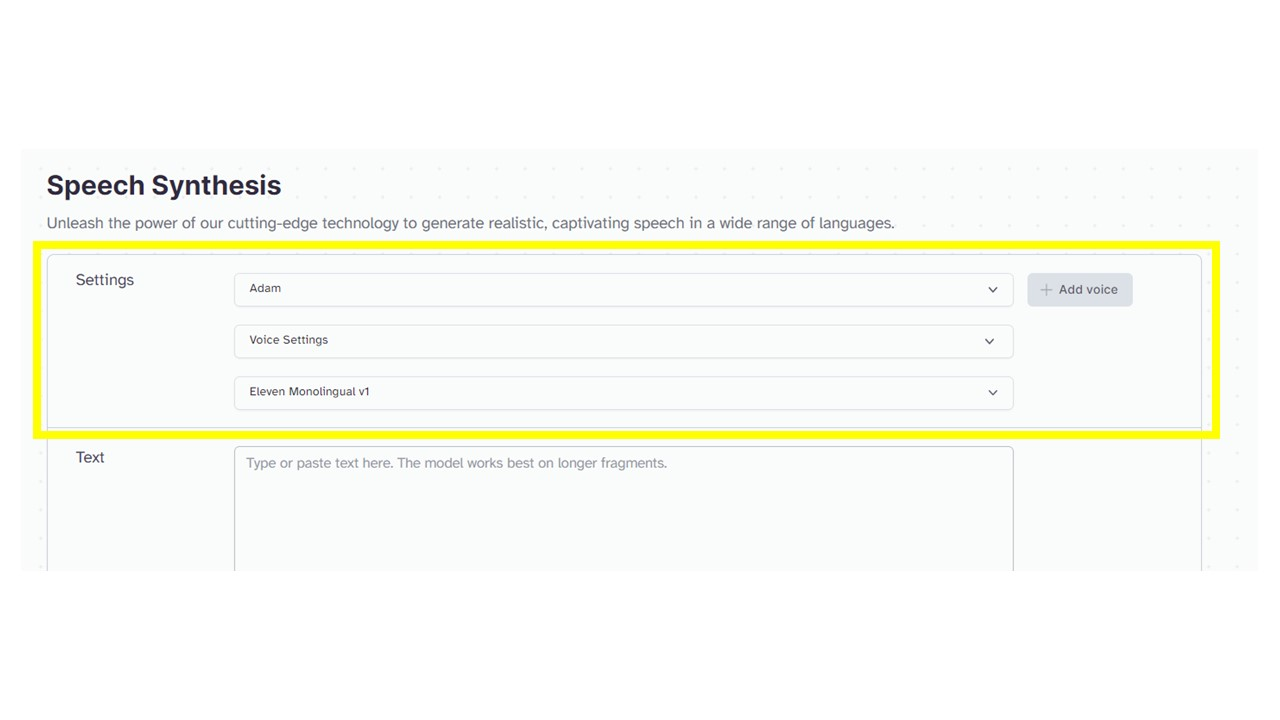
Task: Click the plus icon in Add voice
Action: (1046, 290)
